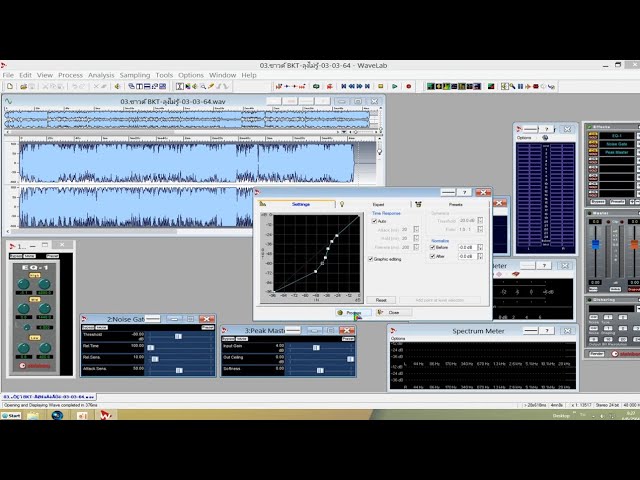
Task: Select the magnifier zoom tool in toolbar
Action: click(203, 87)
